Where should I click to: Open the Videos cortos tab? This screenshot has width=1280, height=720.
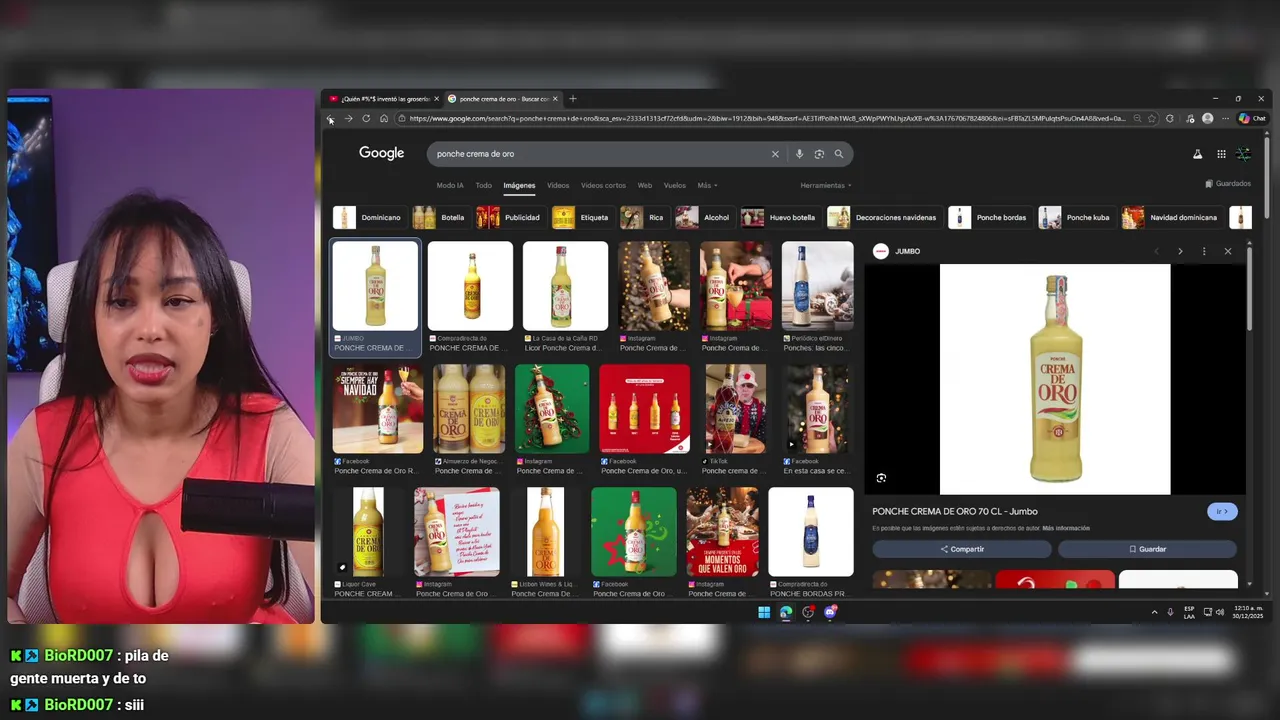(x=603, y=185)
